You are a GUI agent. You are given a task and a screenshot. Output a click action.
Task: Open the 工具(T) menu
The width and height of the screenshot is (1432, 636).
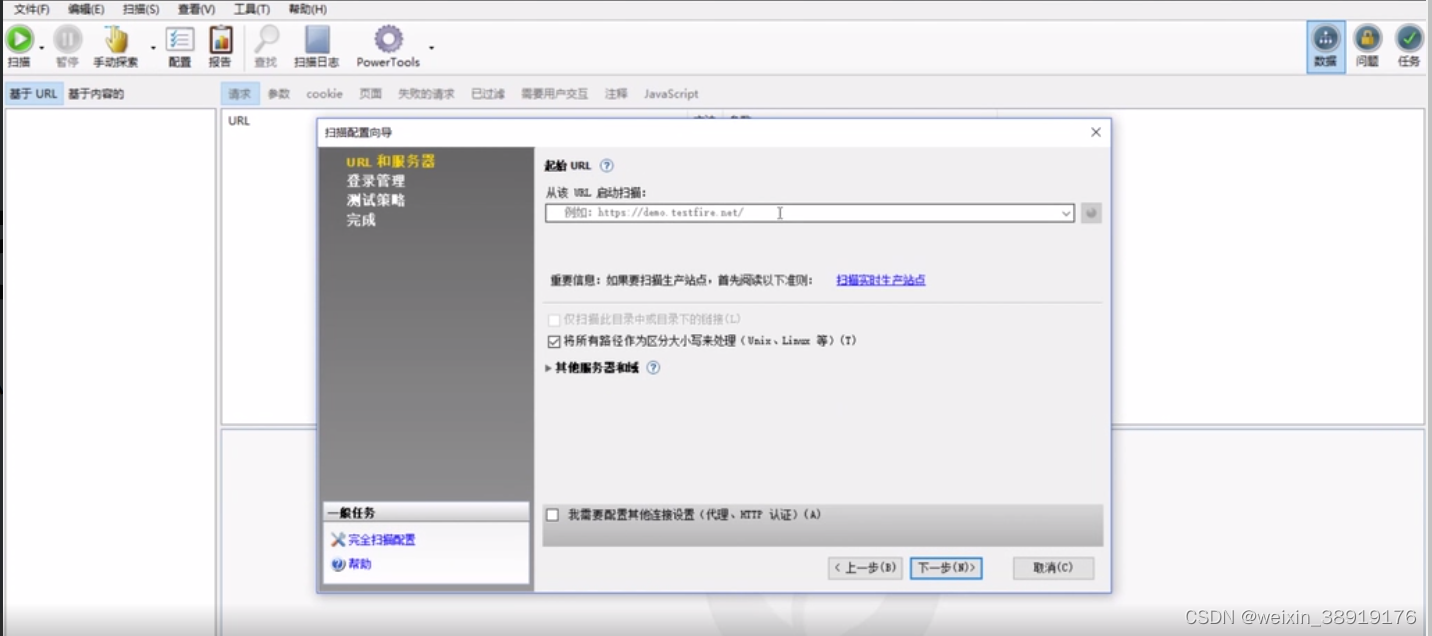tap(251, 9)
